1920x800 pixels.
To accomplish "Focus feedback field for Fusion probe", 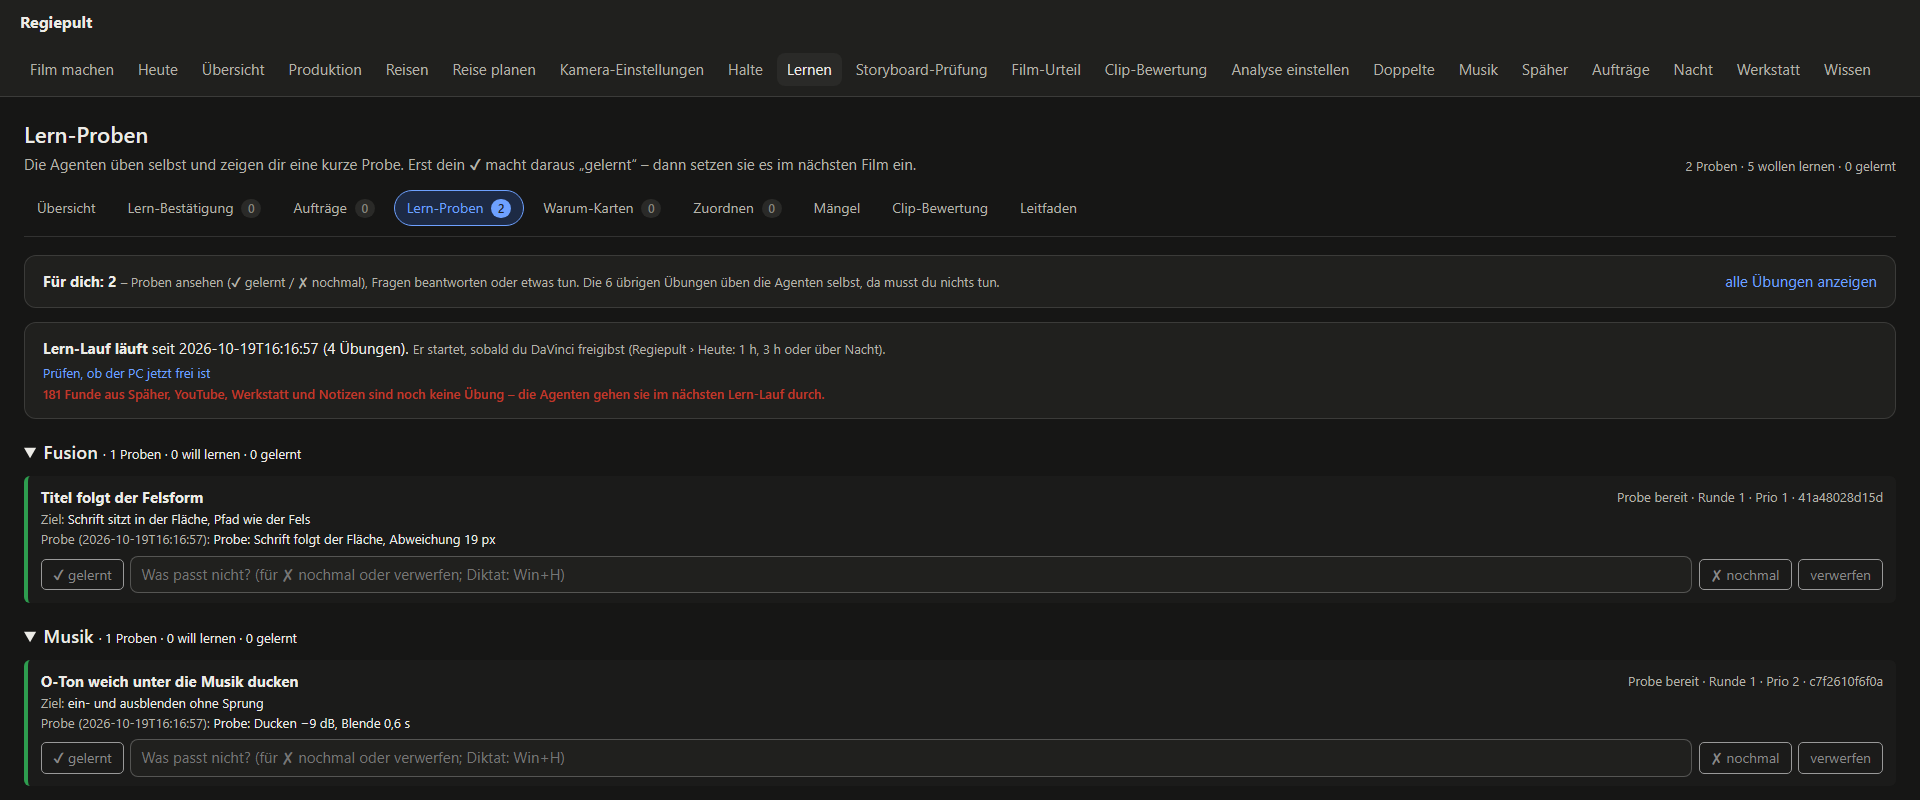I will tap(910, 575).
